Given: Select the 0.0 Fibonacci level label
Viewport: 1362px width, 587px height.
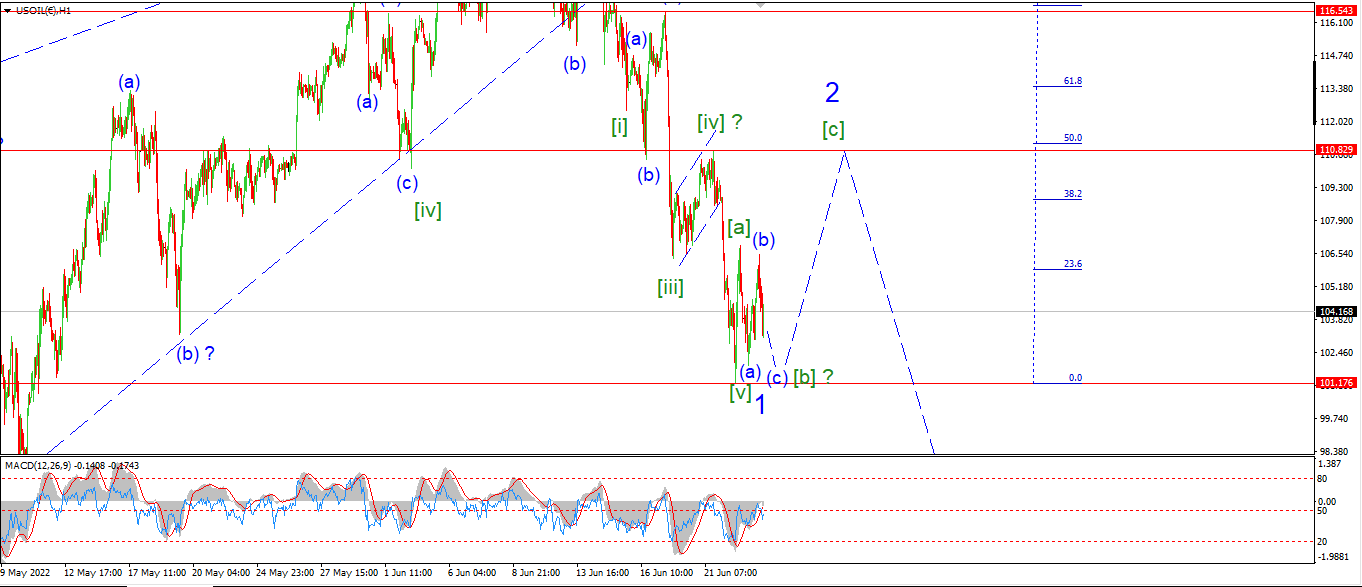Looking at the screenshot, I should click(x=1075, y=378).
